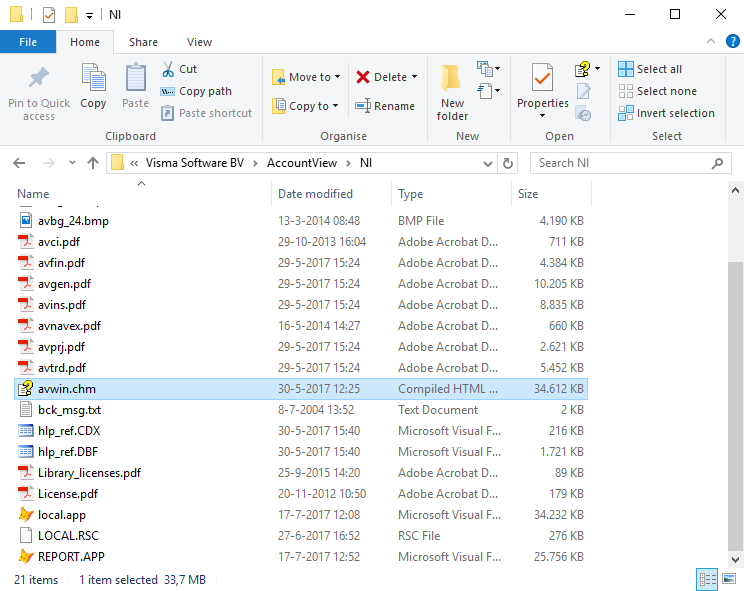744x591 pixels.
Task: Select the bck_msg.txt file
Action: click(x=301, y=410)
